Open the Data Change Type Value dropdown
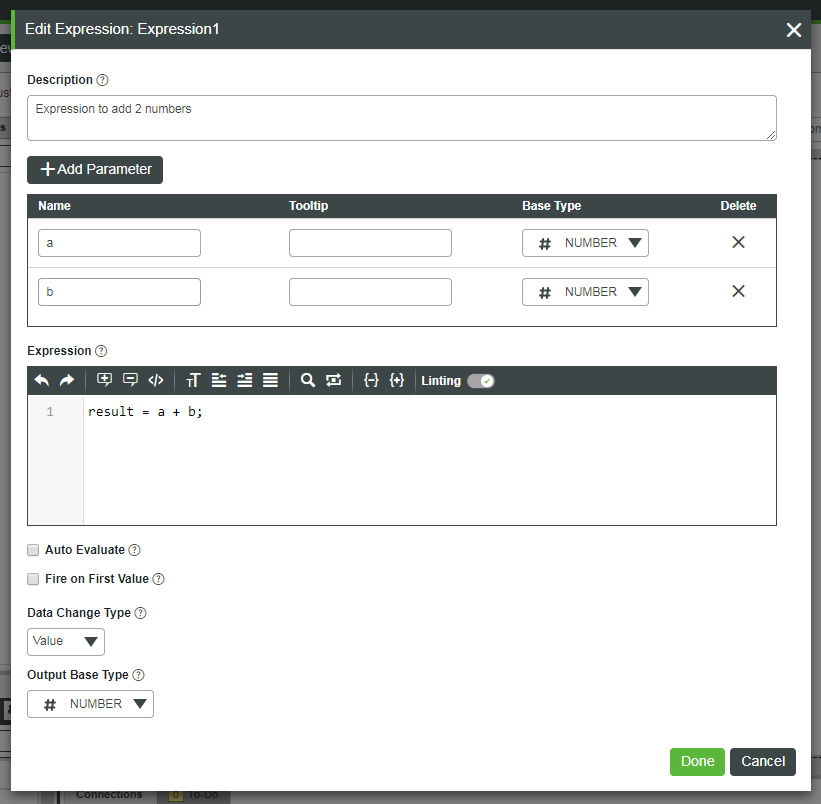821x804 pixels. coord(66,642)
